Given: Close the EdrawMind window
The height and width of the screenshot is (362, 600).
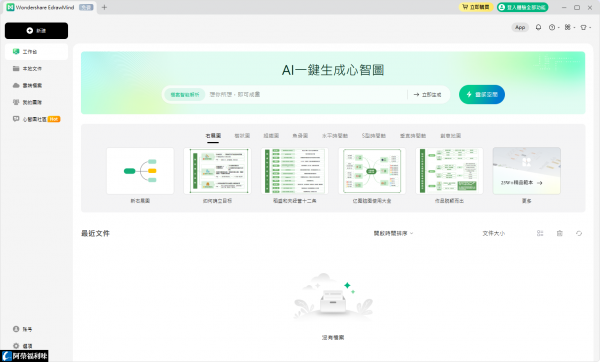Looking at the screenshot, I should click(590, 7).
